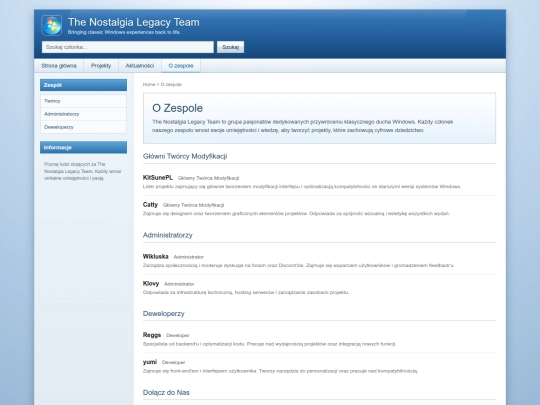Open Deweloperzy sidebar link
Screen dimensions: 540x405
(x=83, y=127)
